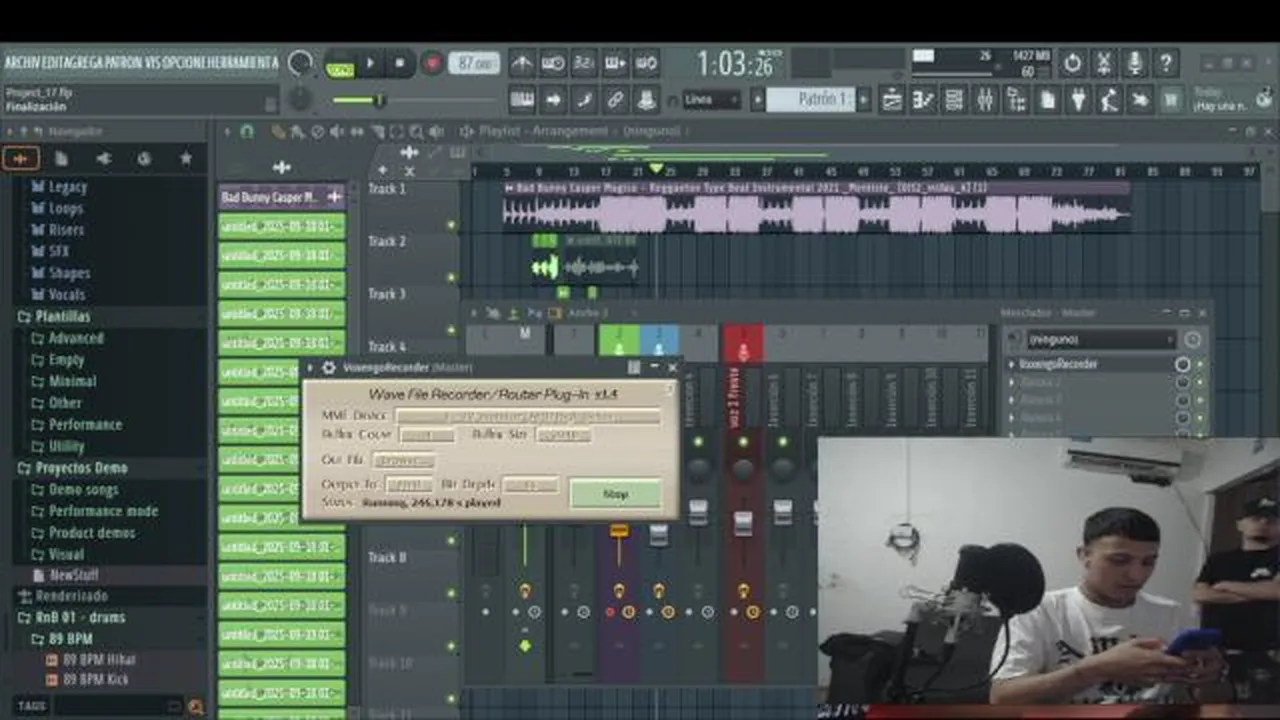Open the Channel rack icon
The image size is (1280, 720).
coord(954,99)
